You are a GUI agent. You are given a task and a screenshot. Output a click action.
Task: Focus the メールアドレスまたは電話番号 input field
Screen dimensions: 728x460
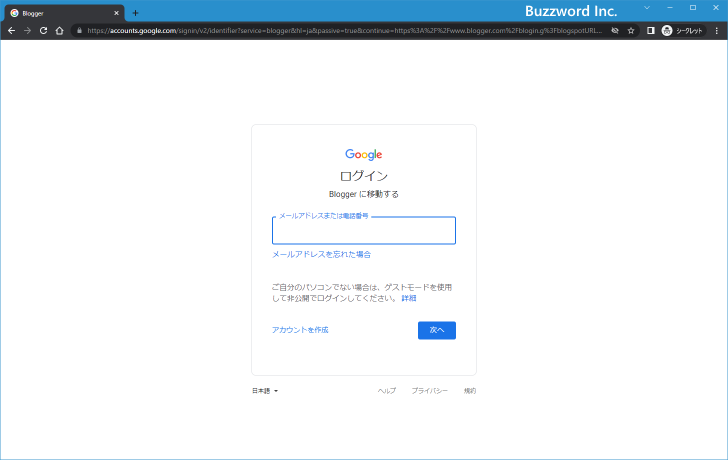(x=364, y=230)
